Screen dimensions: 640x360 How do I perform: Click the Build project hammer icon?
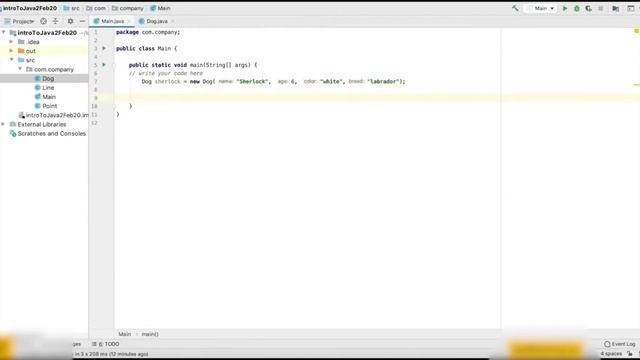[515, 8]
